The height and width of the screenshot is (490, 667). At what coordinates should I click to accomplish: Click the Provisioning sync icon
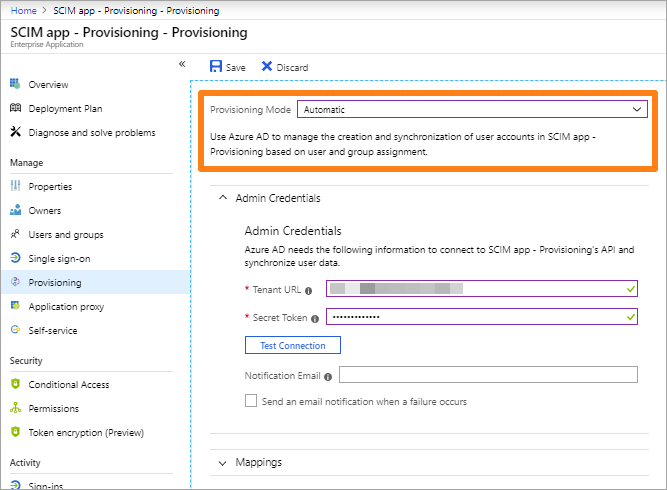pyautogui.click(x=15, y=282)
